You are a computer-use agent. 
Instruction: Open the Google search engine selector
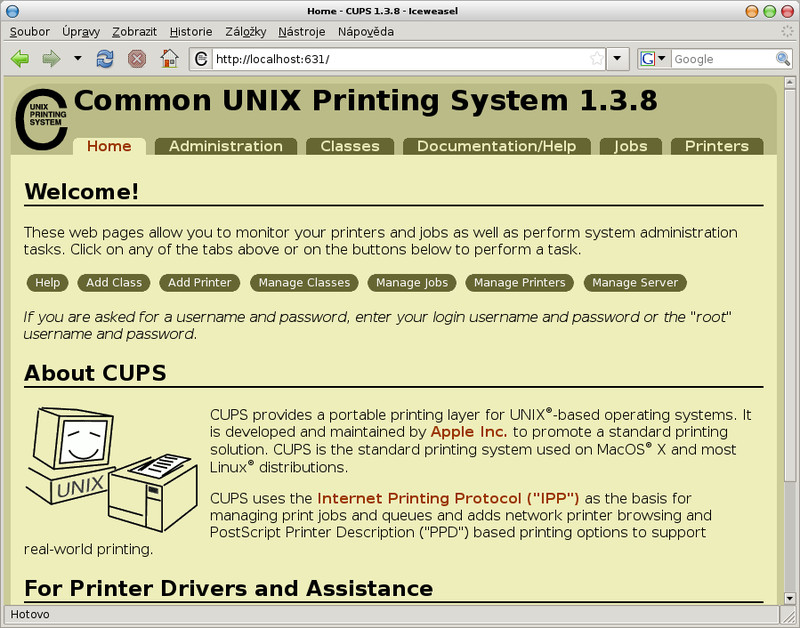coord(654,59)
